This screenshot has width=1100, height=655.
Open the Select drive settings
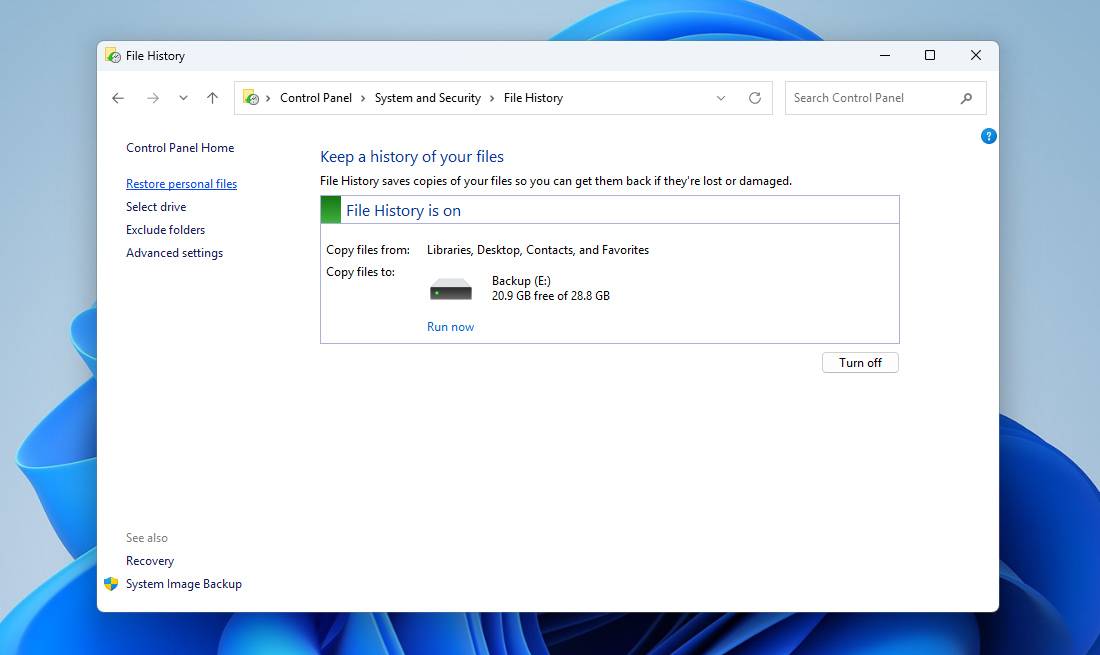[156, 206]
